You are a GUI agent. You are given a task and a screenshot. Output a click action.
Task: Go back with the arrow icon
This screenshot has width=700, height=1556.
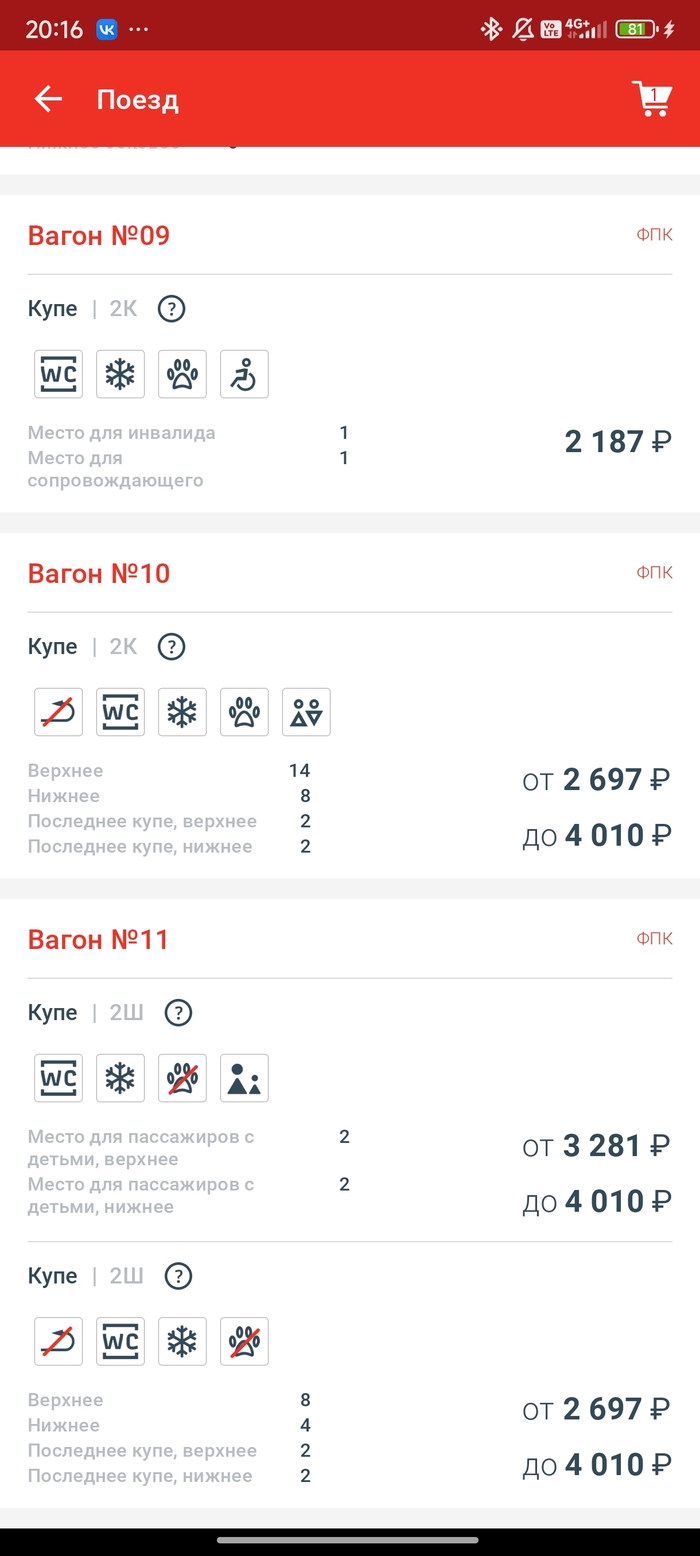(x=48, y=99)
